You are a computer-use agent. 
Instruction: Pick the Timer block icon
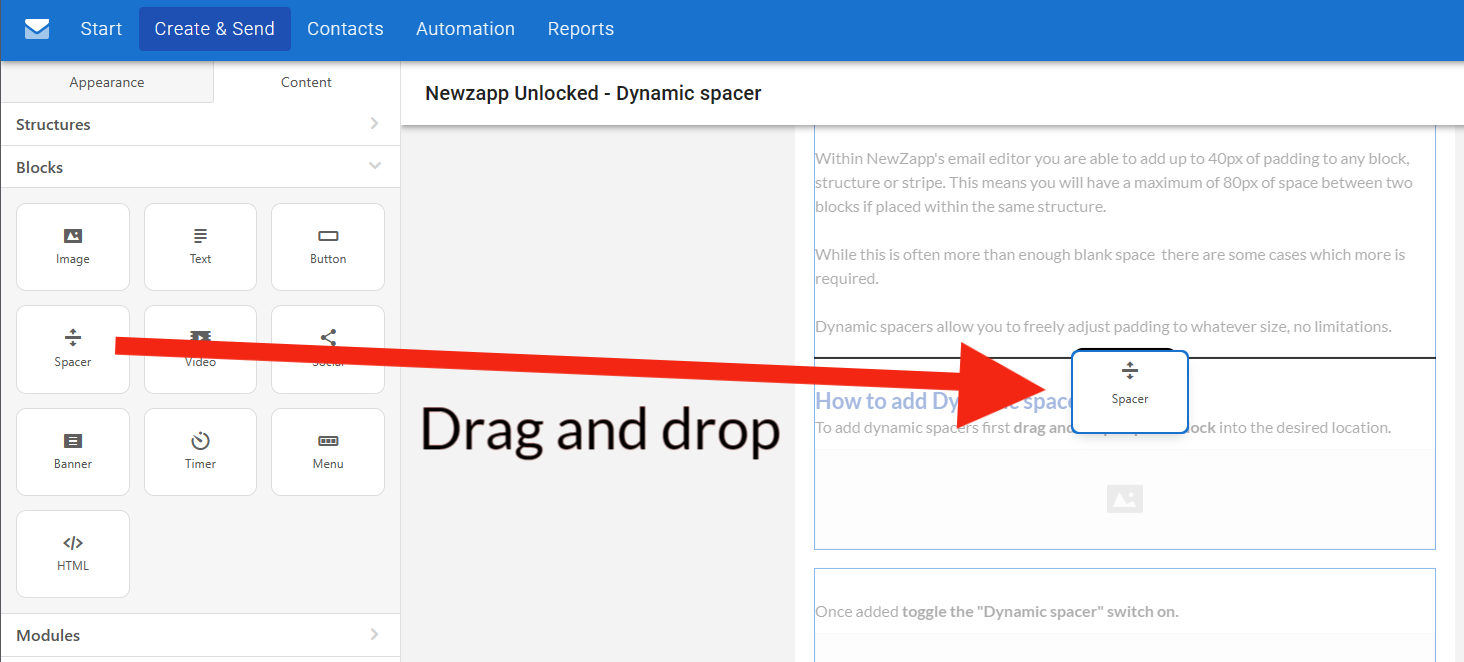point(200,451)
